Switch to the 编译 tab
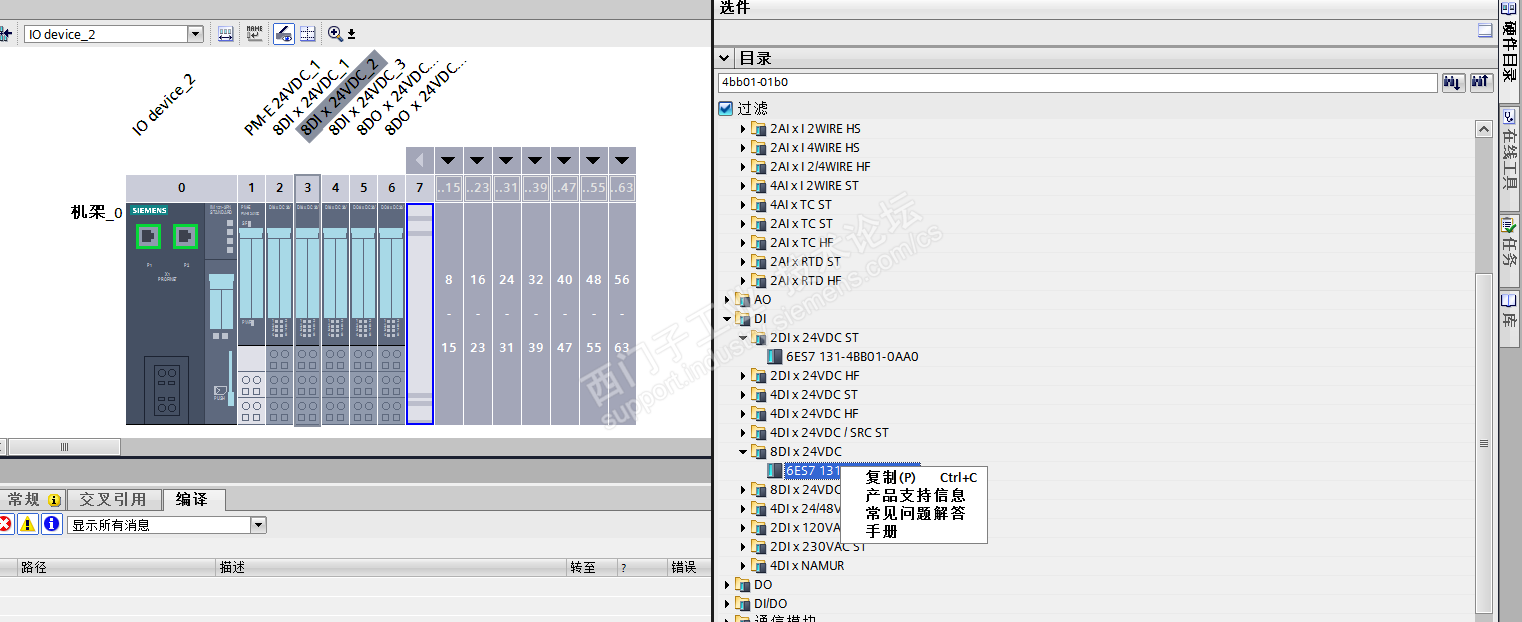The width and height of the screenshot is (1522, 622). [x=193, y=499]
